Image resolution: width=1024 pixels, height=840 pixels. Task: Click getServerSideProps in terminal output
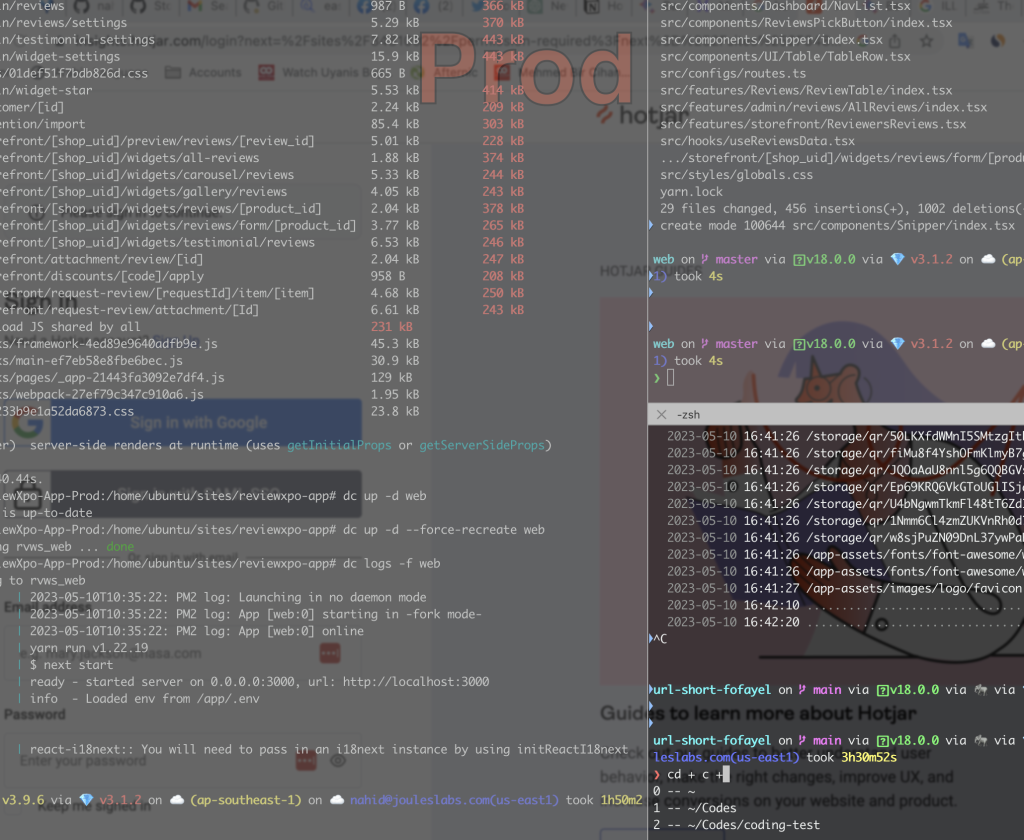click(482, 445)
